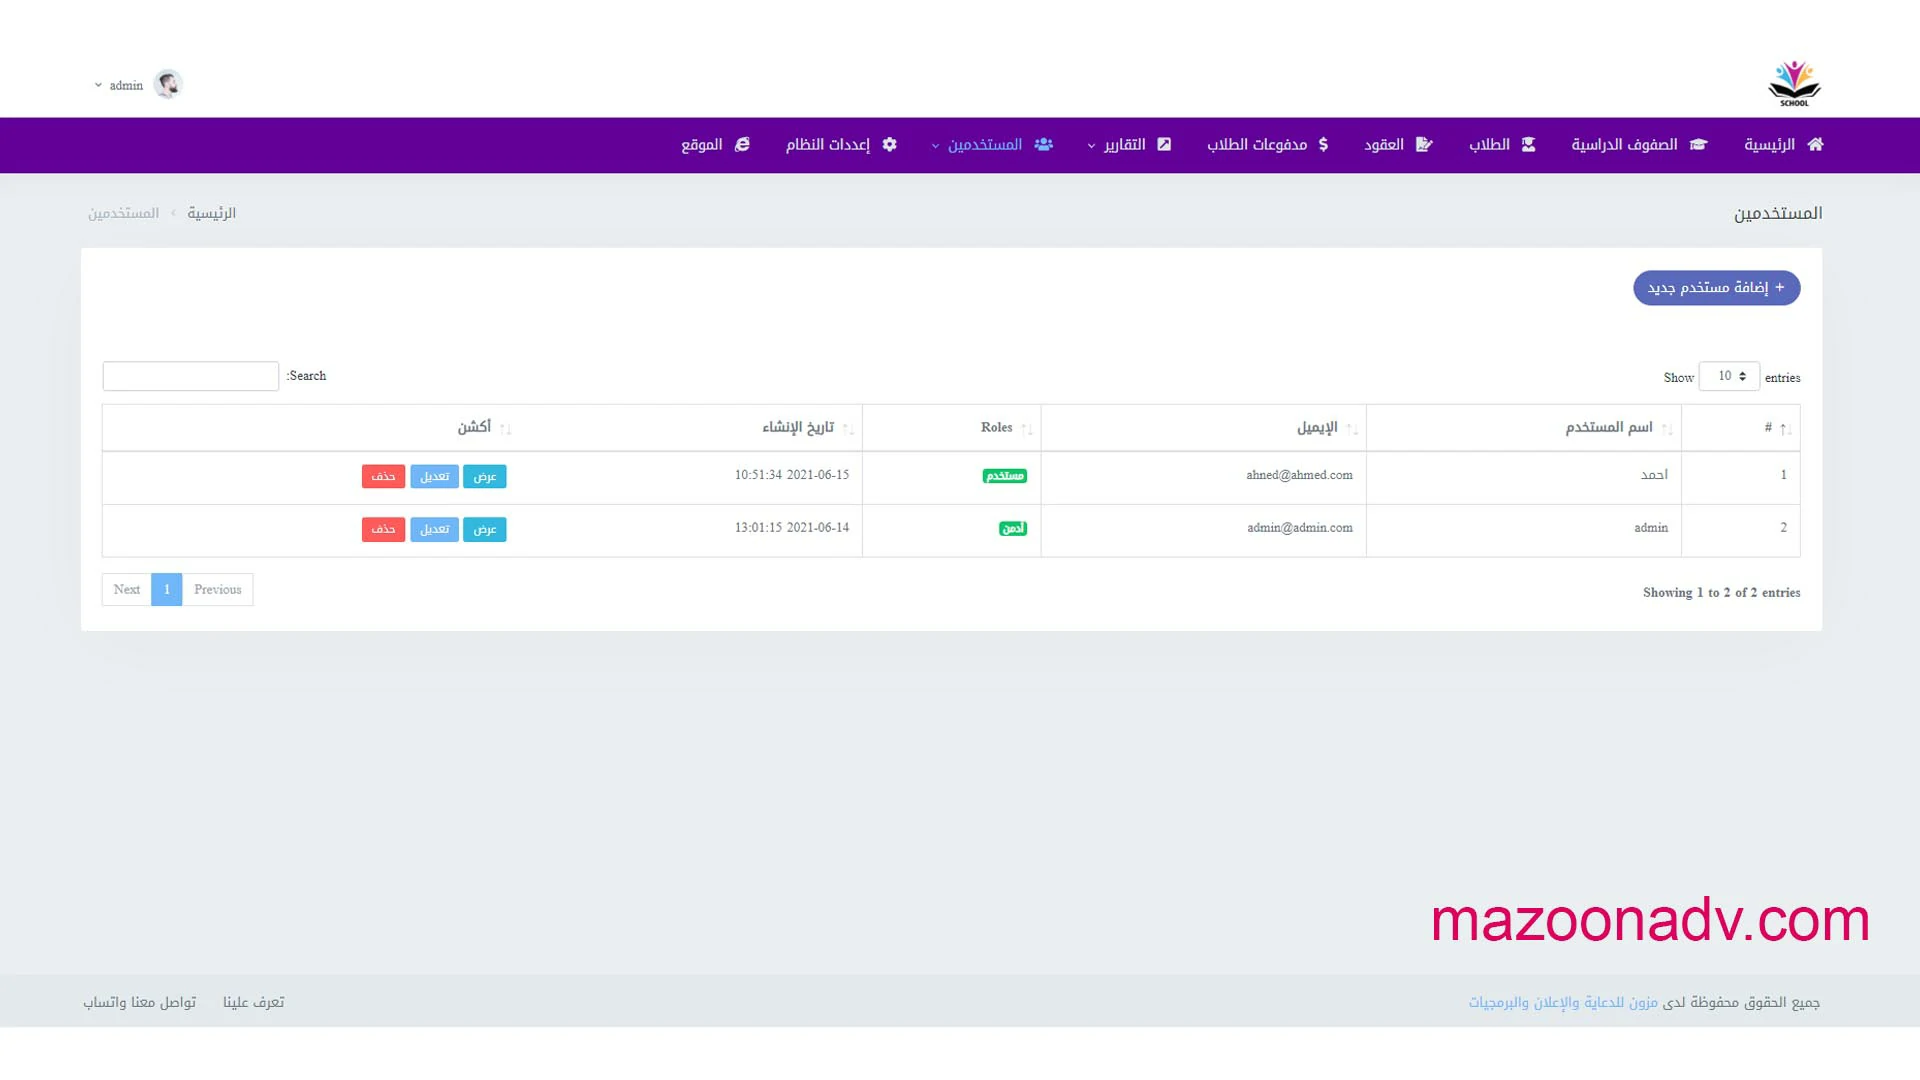
Task: Click add new user button
Action: coord(1716,288)
